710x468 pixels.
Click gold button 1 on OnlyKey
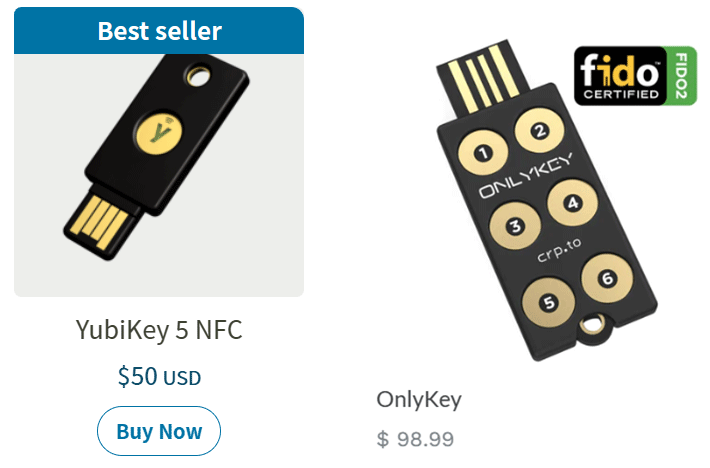point(483,153)
